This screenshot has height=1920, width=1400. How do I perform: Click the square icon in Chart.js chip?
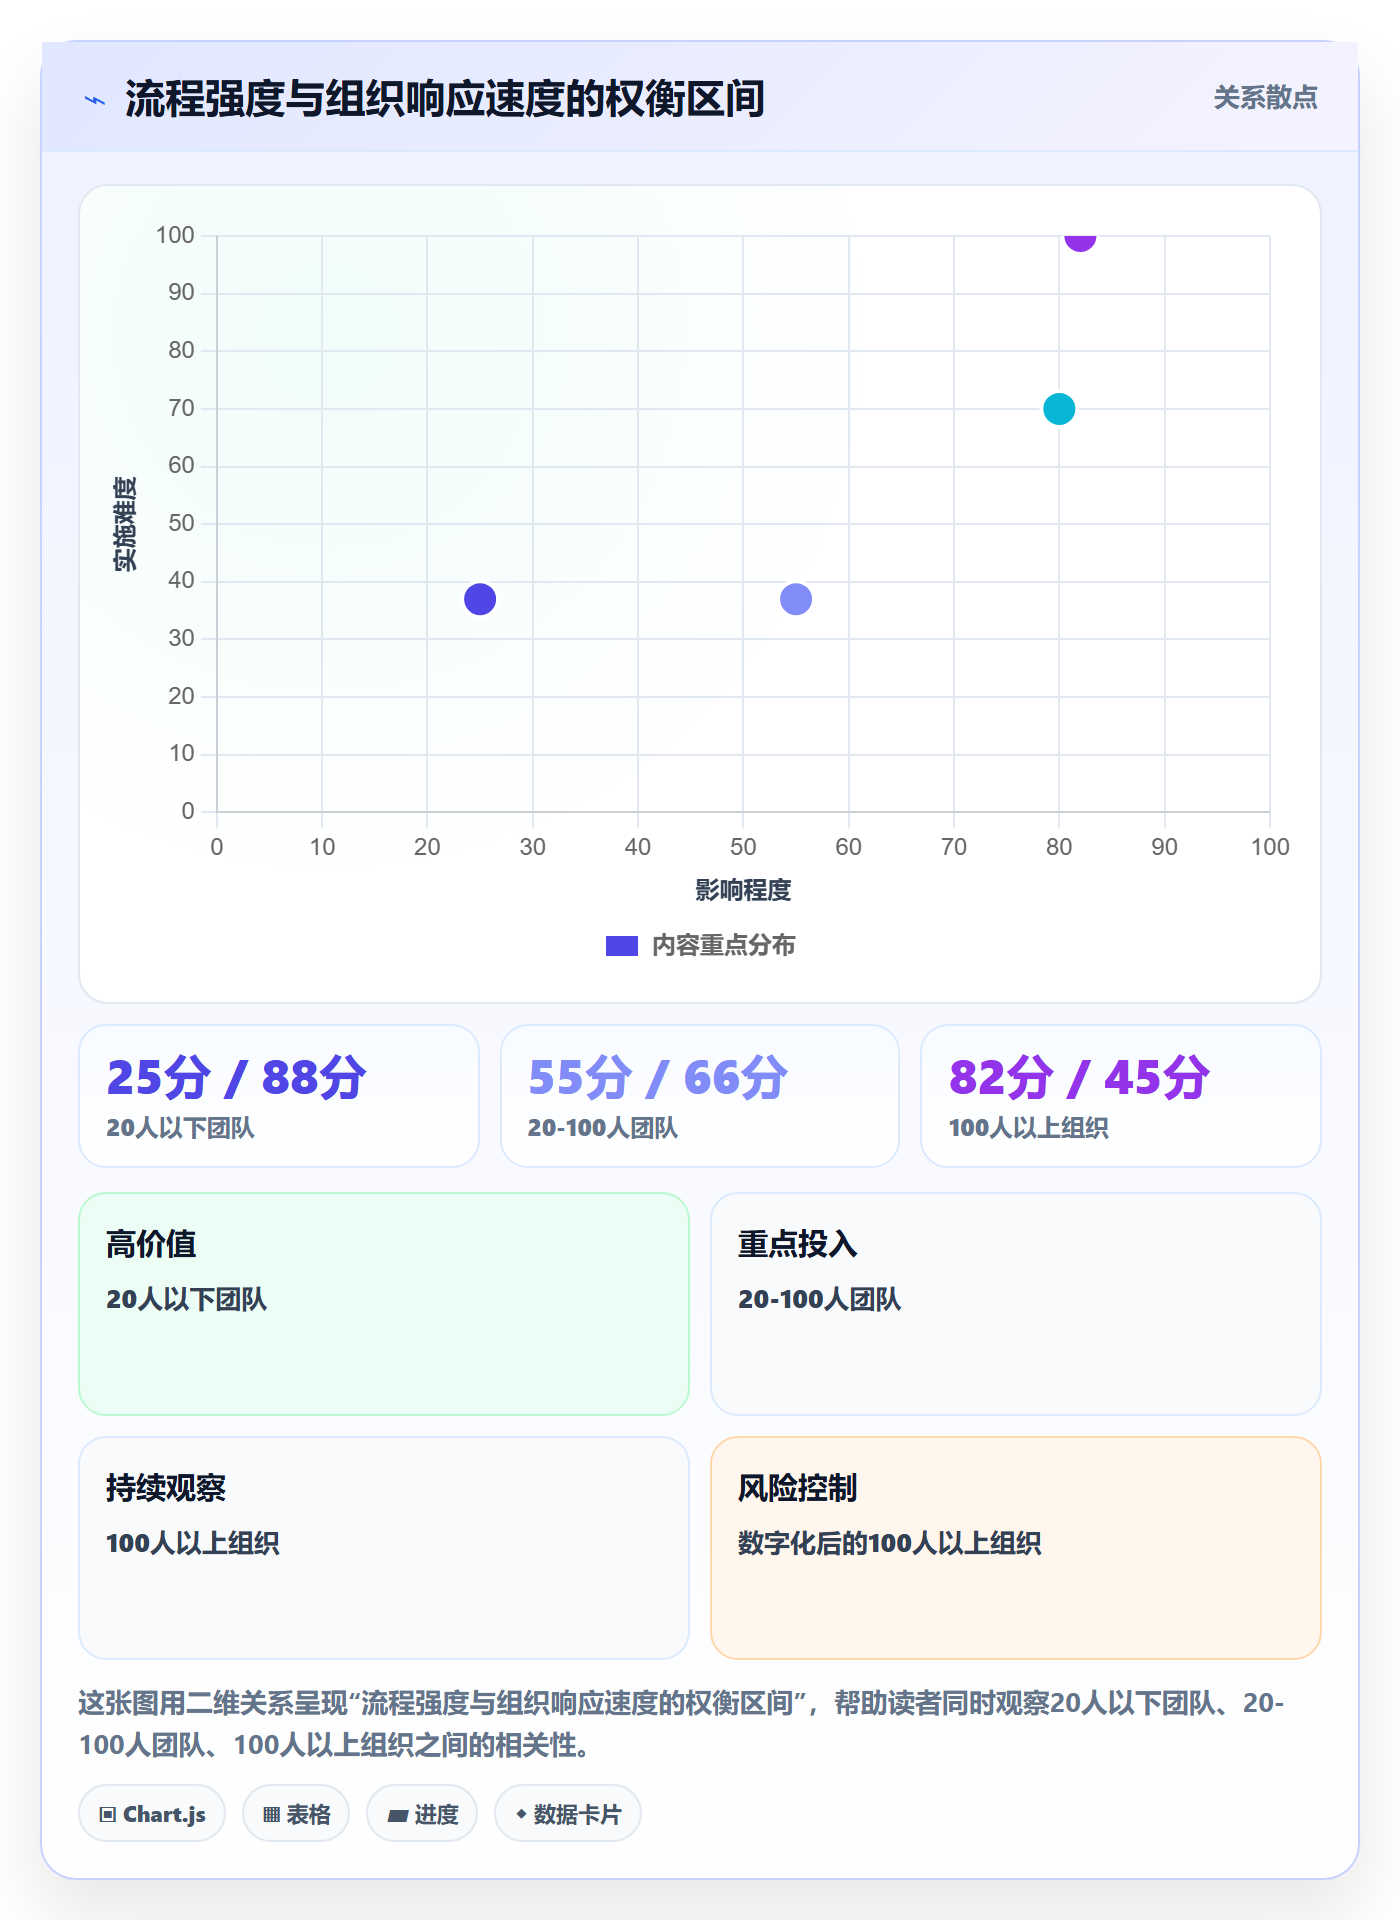(x=108, y=1815)
